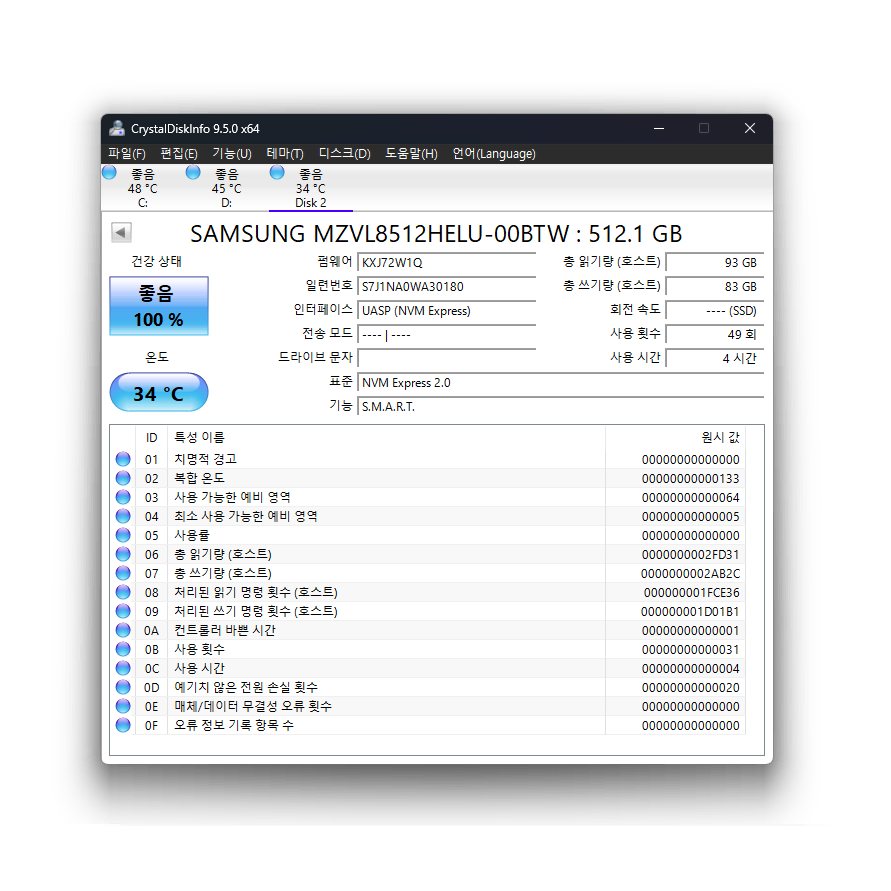
Task: Click the blue health dot above Disk 2
Action: pos(276,171)
